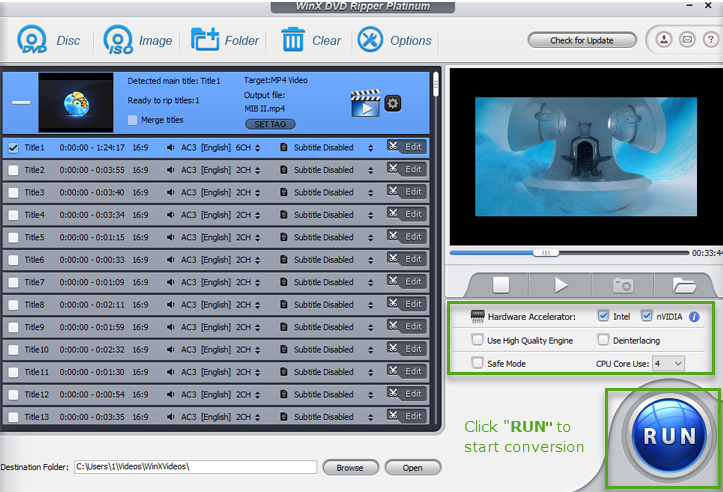The image size is (723, 492).
Task: Click speaker icon on Title10 row
Action: pyautogui.click(x=171, y=350)
